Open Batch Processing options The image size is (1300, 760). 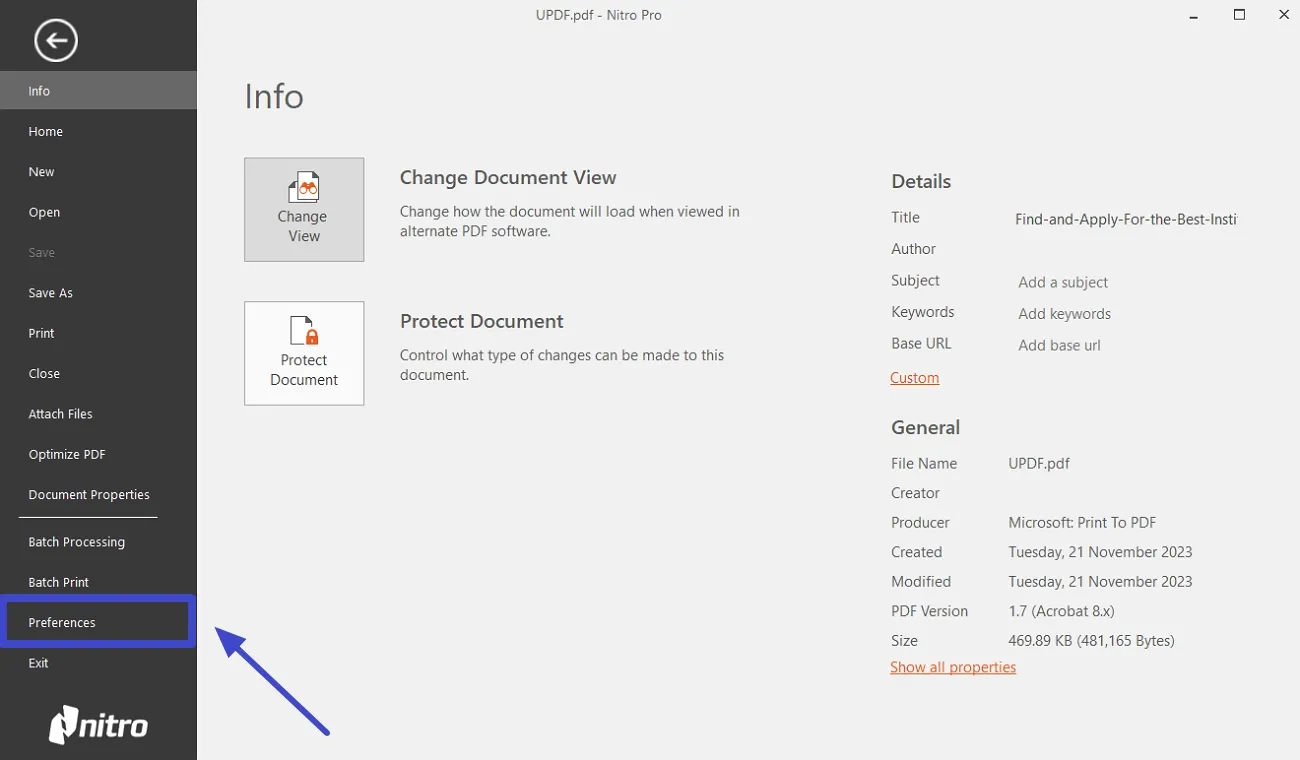[x=76, y=541]
